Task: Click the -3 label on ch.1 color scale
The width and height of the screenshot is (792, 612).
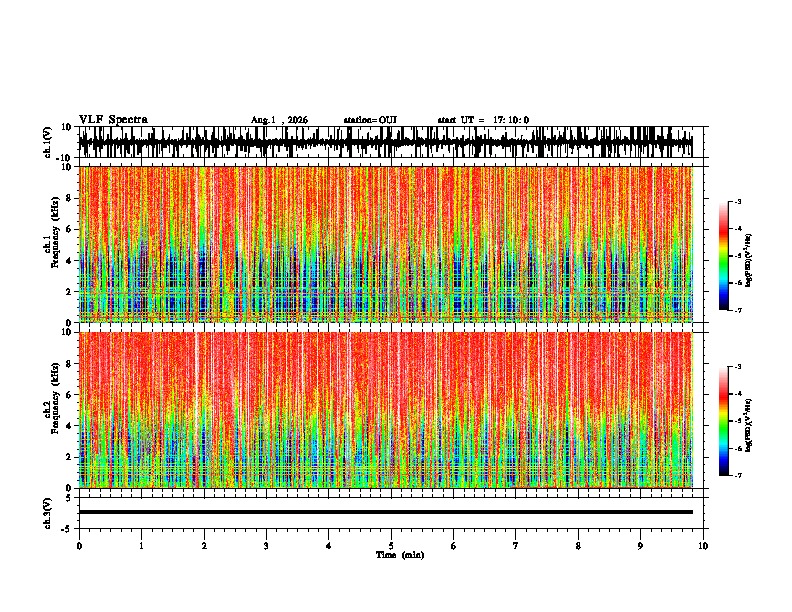Action: [x=738, y=201]
